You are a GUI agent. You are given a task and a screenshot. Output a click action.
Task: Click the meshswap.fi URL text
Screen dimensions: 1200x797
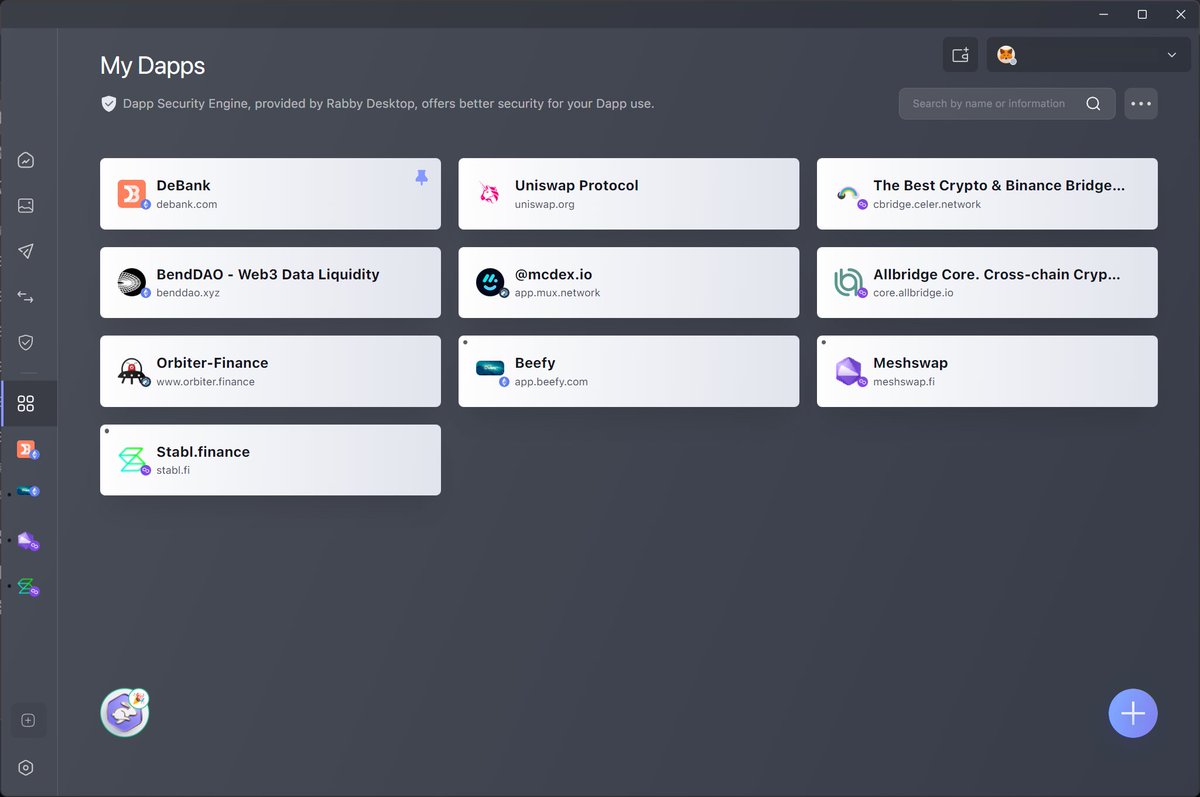coord(904,382)
